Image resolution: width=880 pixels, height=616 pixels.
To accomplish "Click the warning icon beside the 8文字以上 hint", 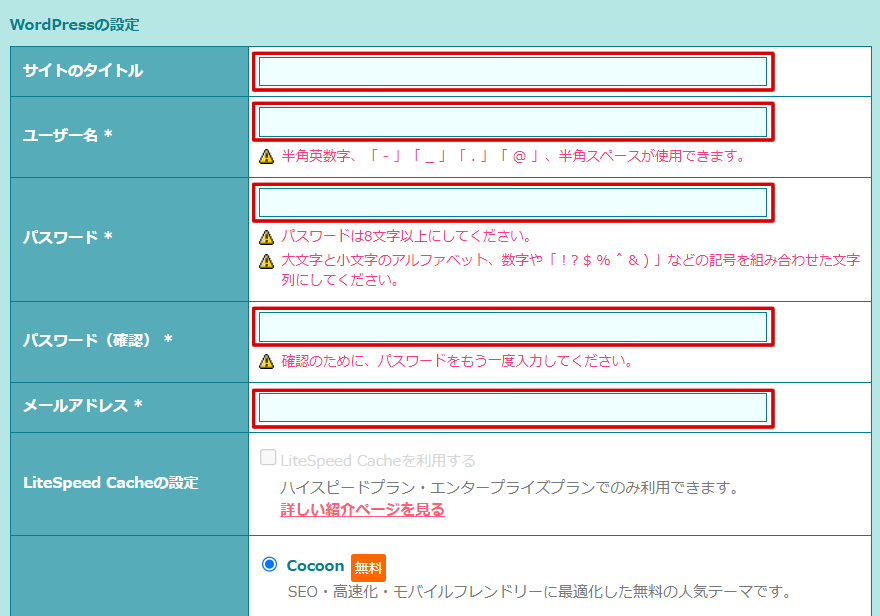I will (266, 237).
